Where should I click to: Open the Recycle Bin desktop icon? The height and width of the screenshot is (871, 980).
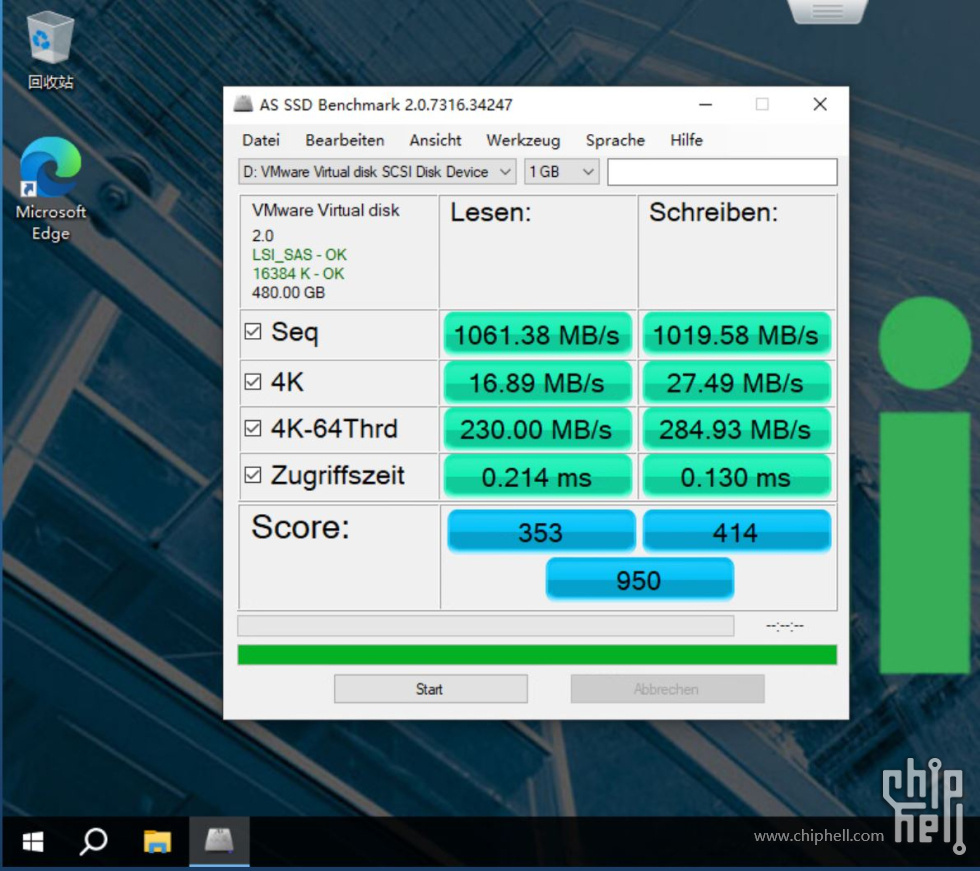(50, 50)
